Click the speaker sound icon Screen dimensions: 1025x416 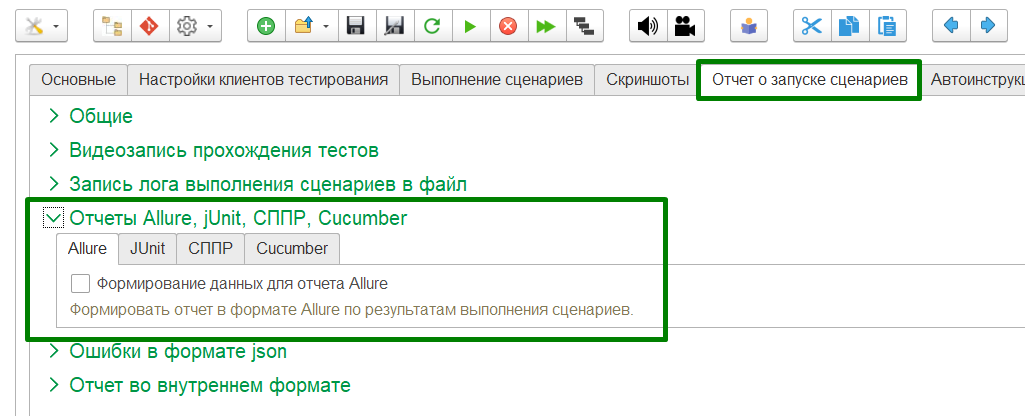pos(648,26)
